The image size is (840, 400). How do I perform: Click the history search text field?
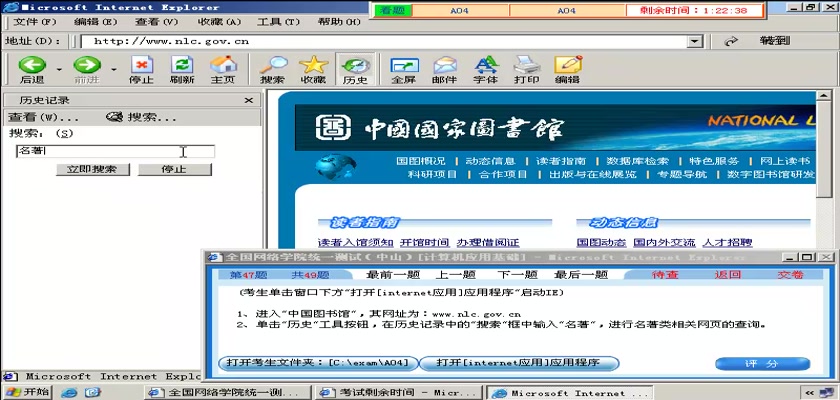(x=115, y=152)
